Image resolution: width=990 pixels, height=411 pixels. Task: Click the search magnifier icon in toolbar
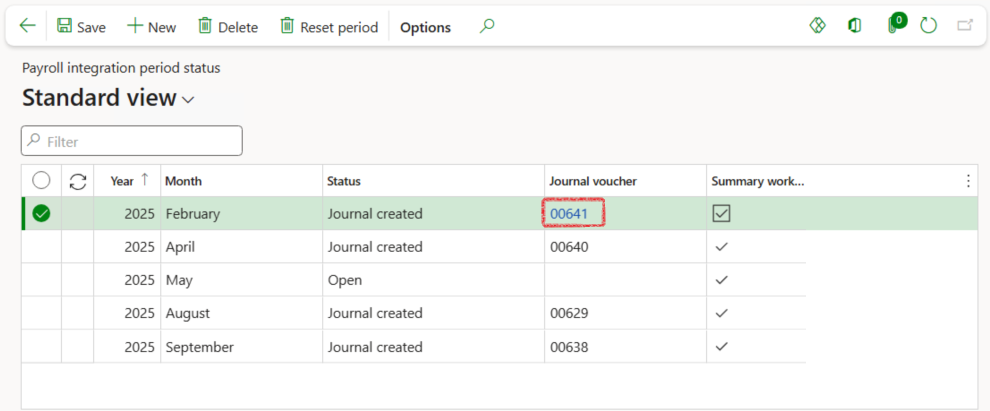(x=487, y=26)
